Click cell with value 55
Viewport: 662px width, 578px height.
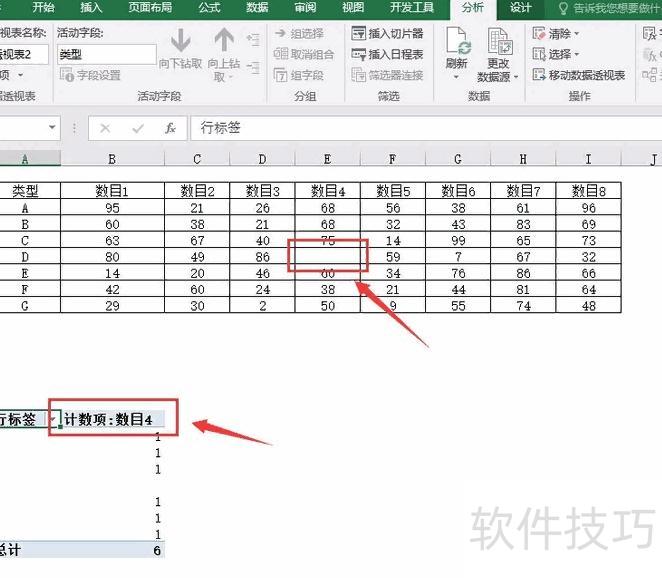(x=458, y=306)
